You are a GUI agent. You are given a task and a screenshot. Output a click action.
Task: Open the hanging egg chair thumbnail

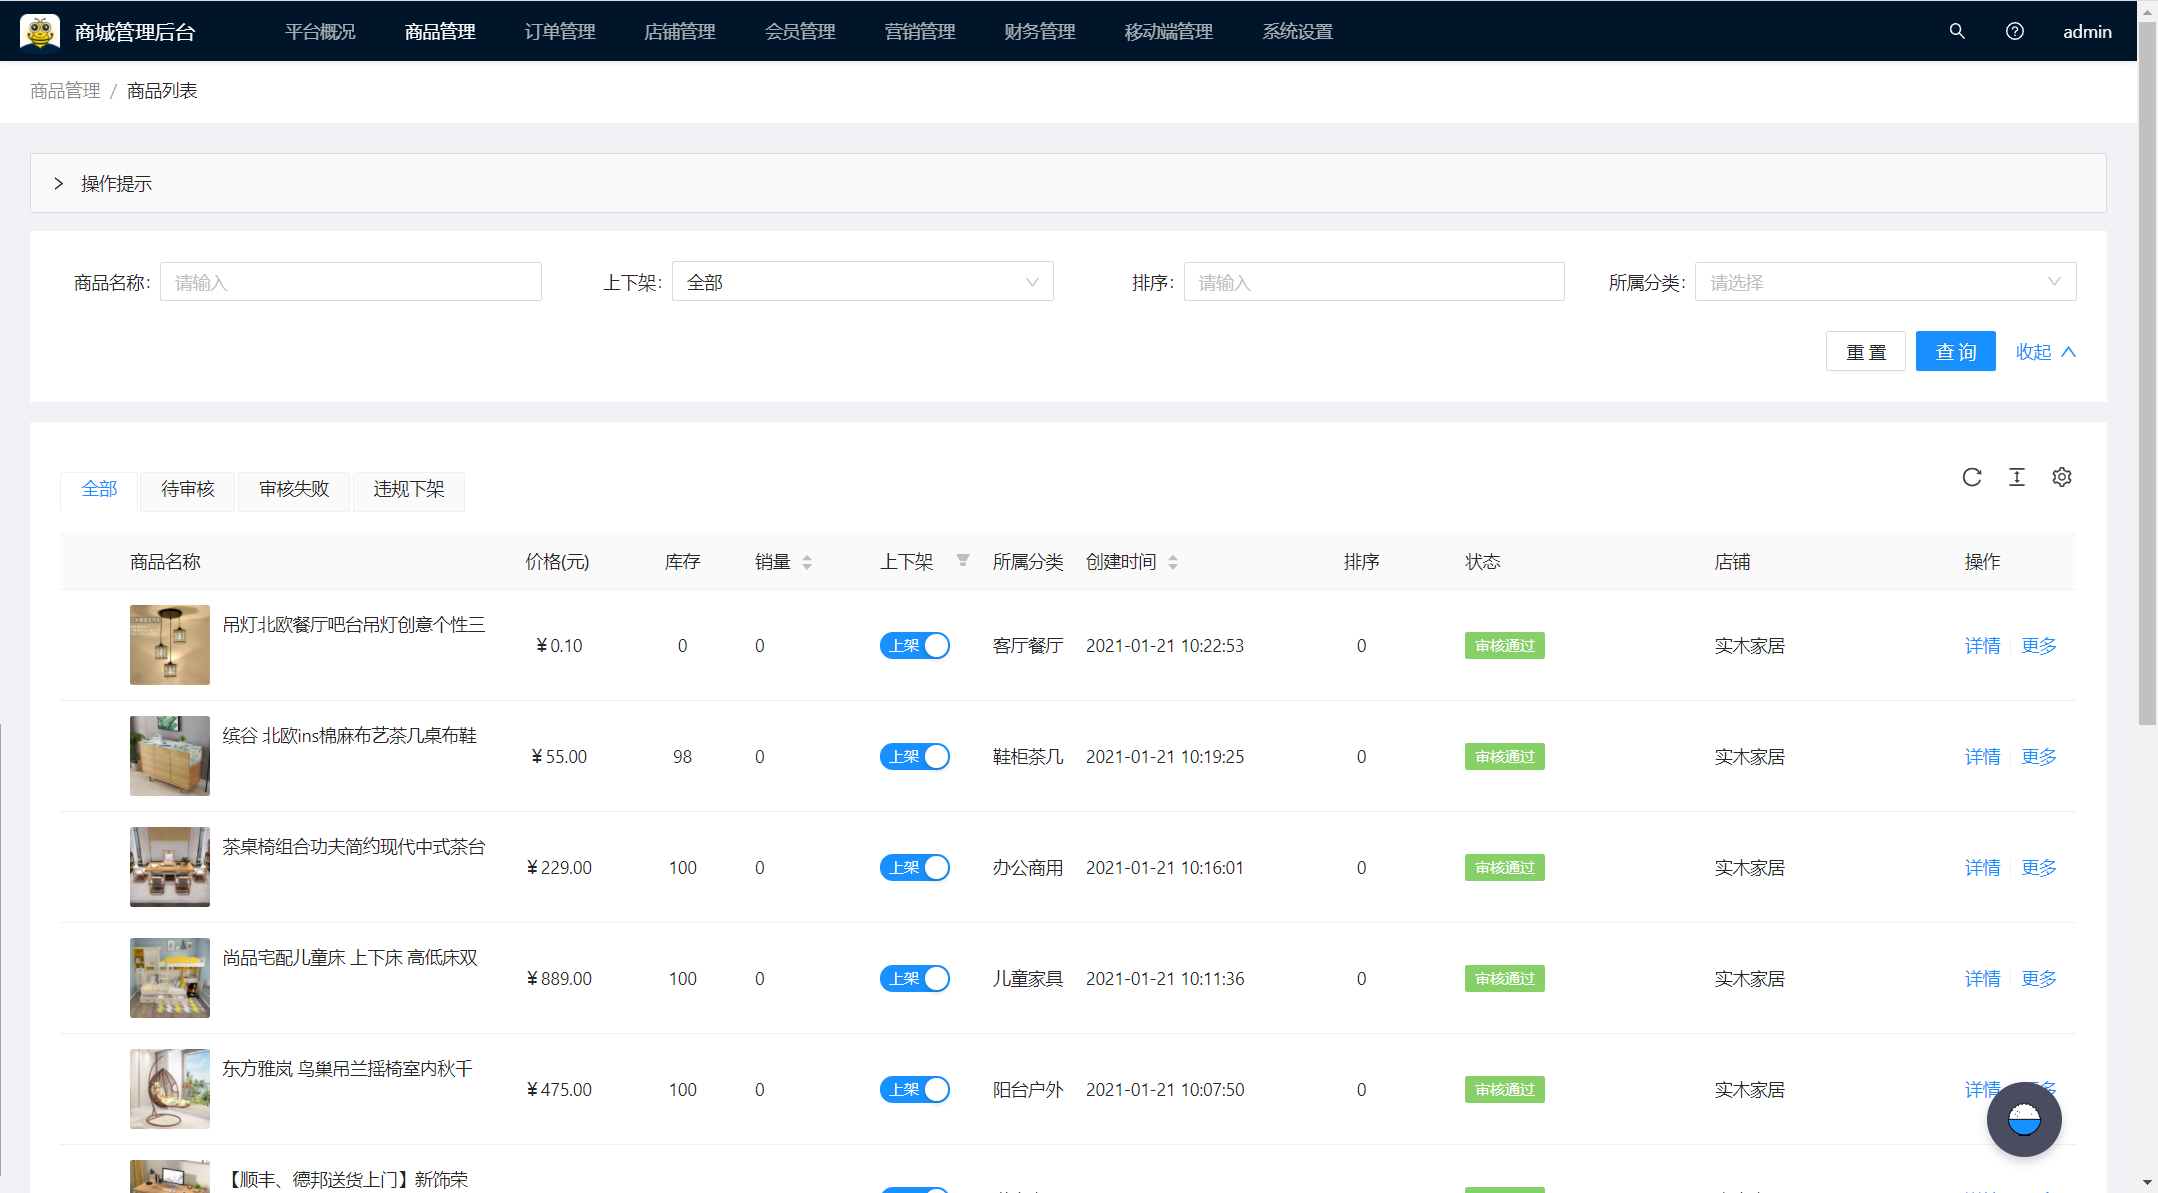coord(170,1089)
